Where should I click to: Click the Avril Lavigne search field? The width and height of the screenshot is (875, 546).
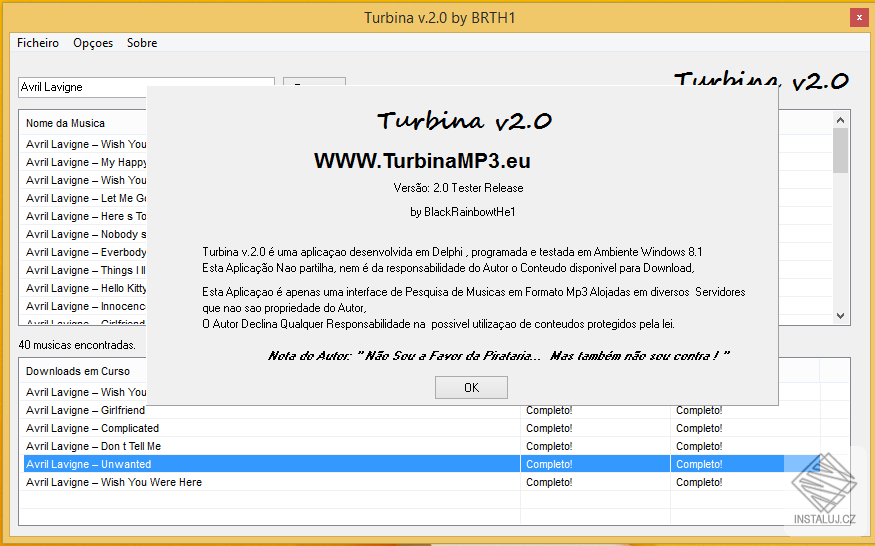tap(83, 87)
